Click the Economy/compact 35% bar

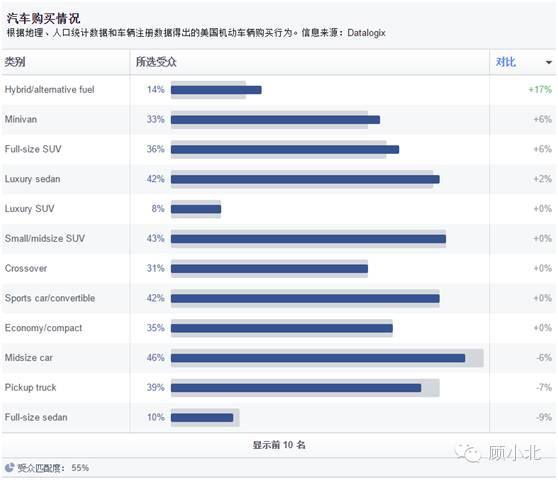[x=281, y=328]
